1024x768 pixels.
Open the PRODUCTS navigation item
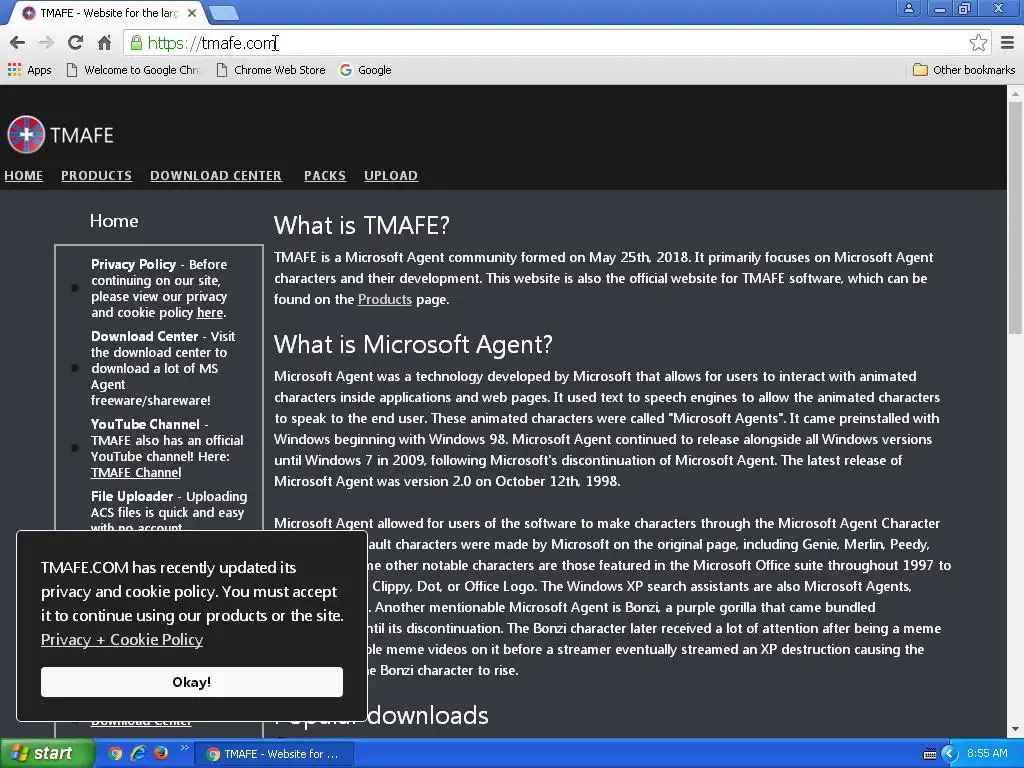pyautogui.click(x=97, y=176)
